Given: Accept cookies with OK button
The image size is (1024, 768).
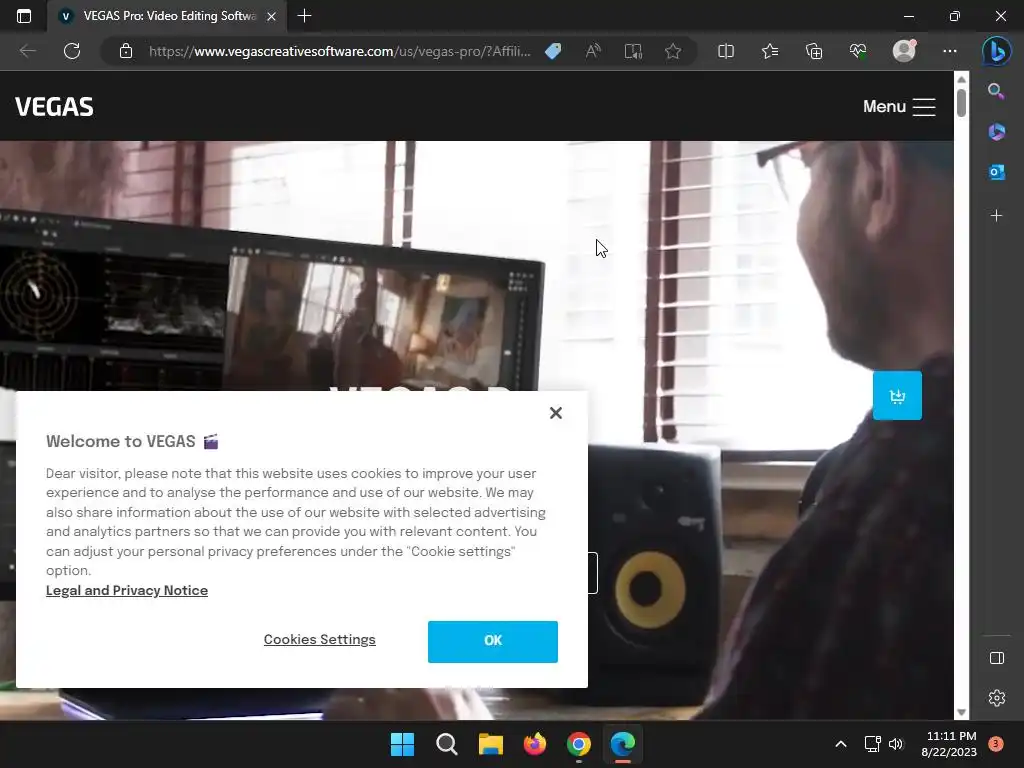Looking at the screenshot, I should [492, 641].
